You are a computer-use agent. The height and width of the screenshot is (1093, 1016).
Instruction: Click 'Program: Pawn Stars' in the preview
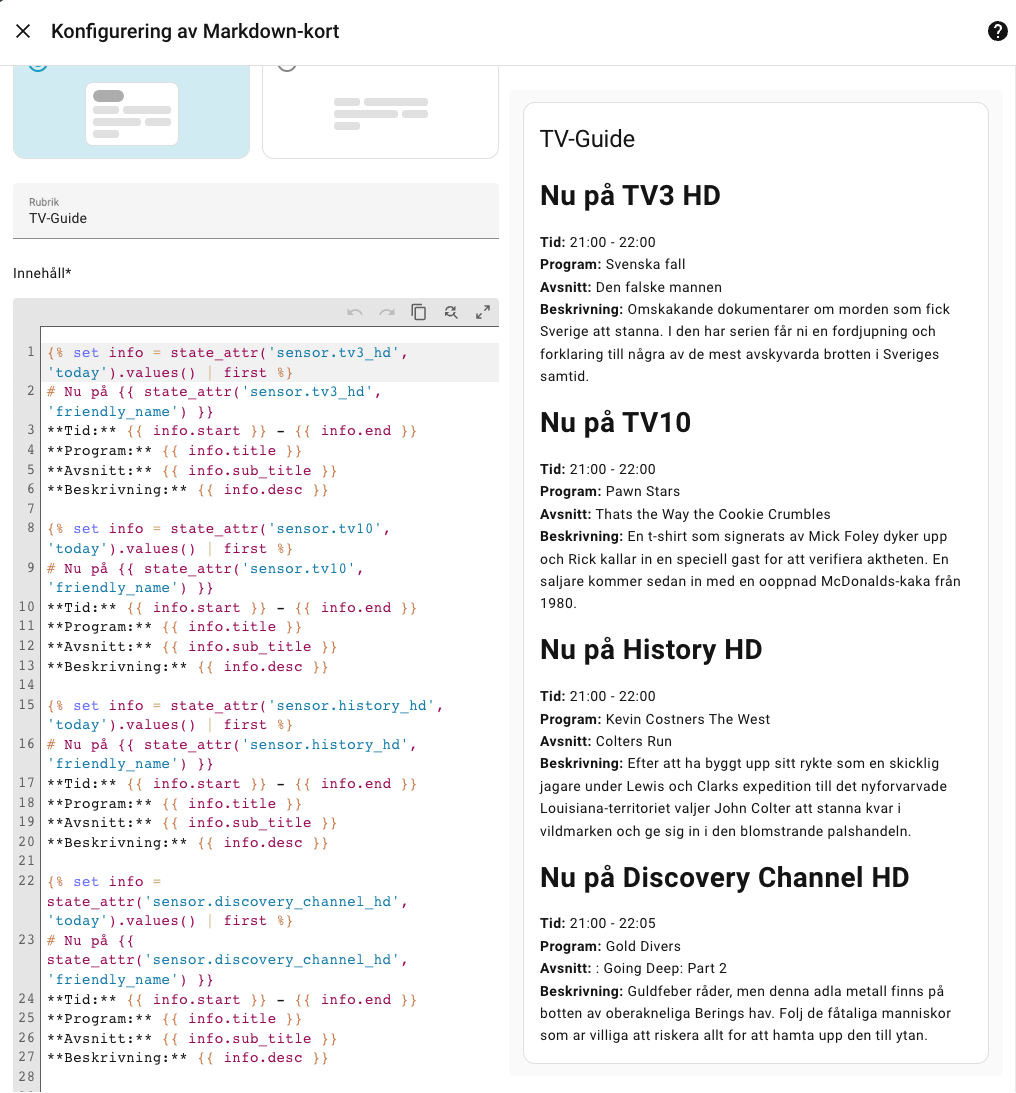click(610, 491)
